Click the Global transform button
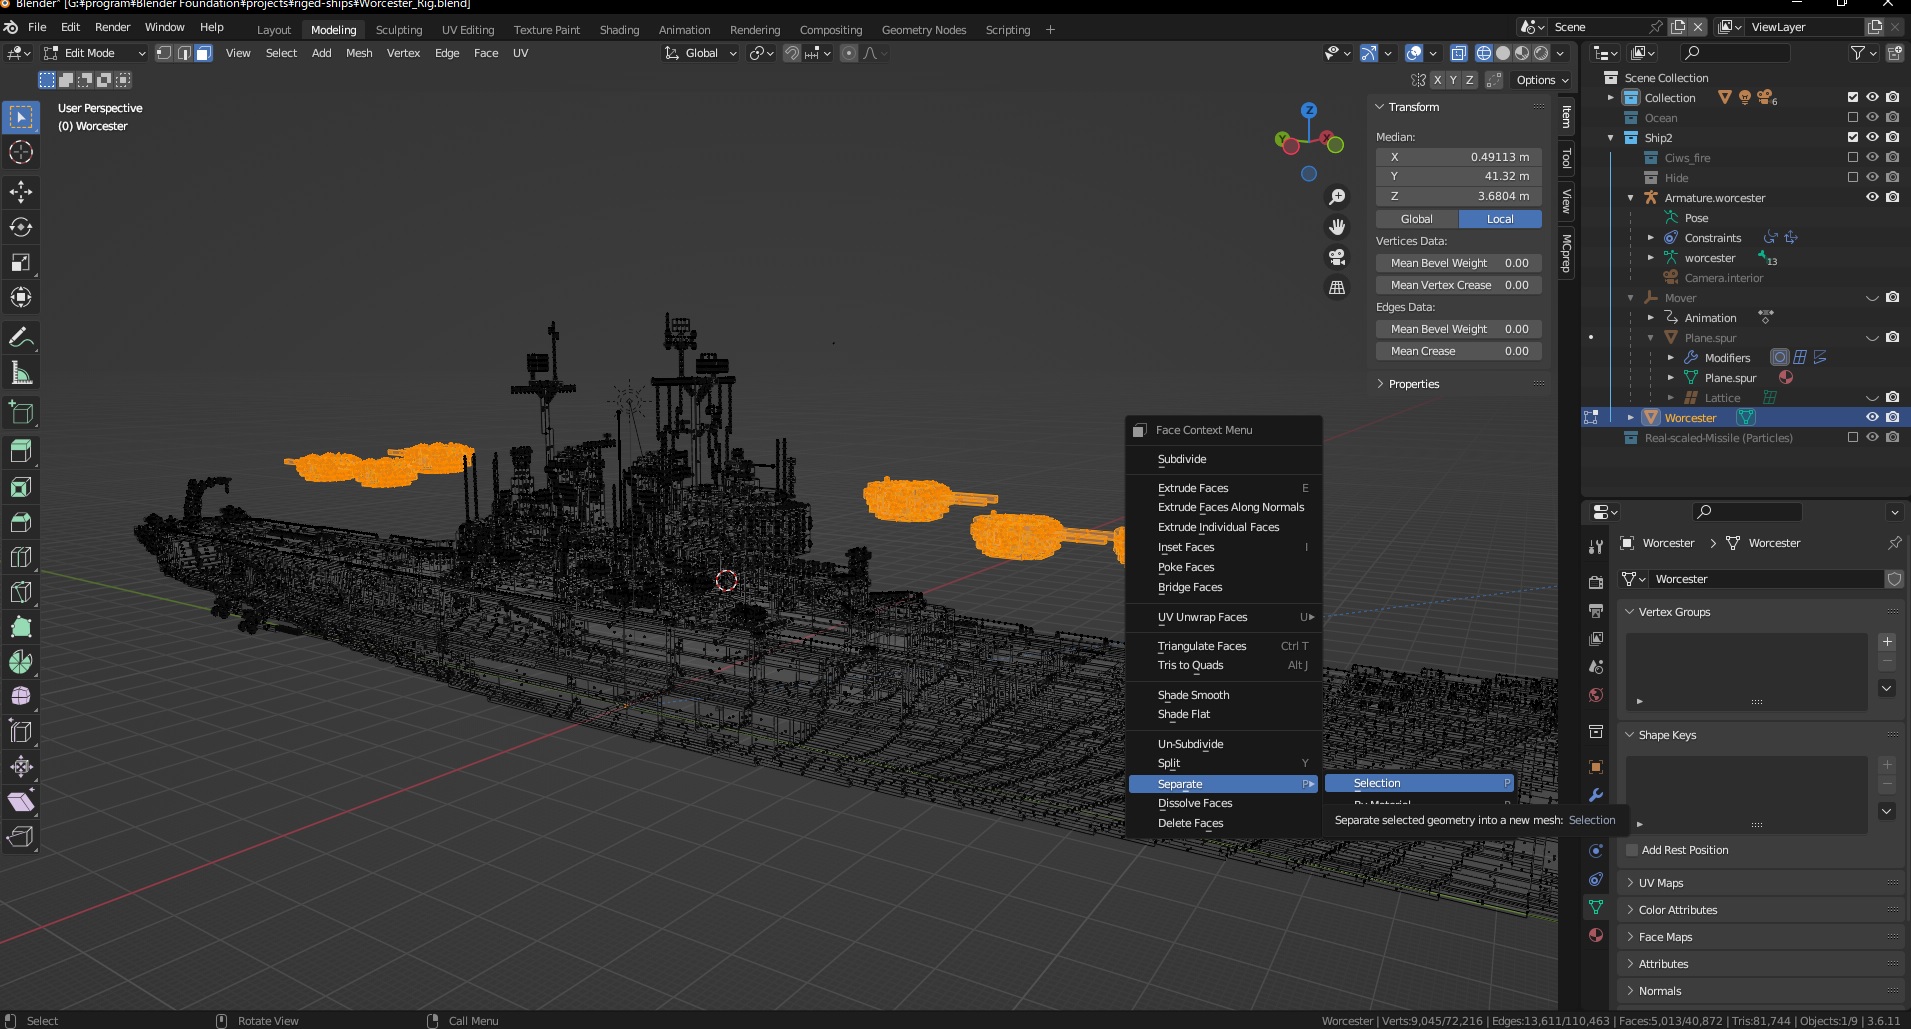Image resolution: width=1911 pixels, height=1029 pixels. [1416, 219]
